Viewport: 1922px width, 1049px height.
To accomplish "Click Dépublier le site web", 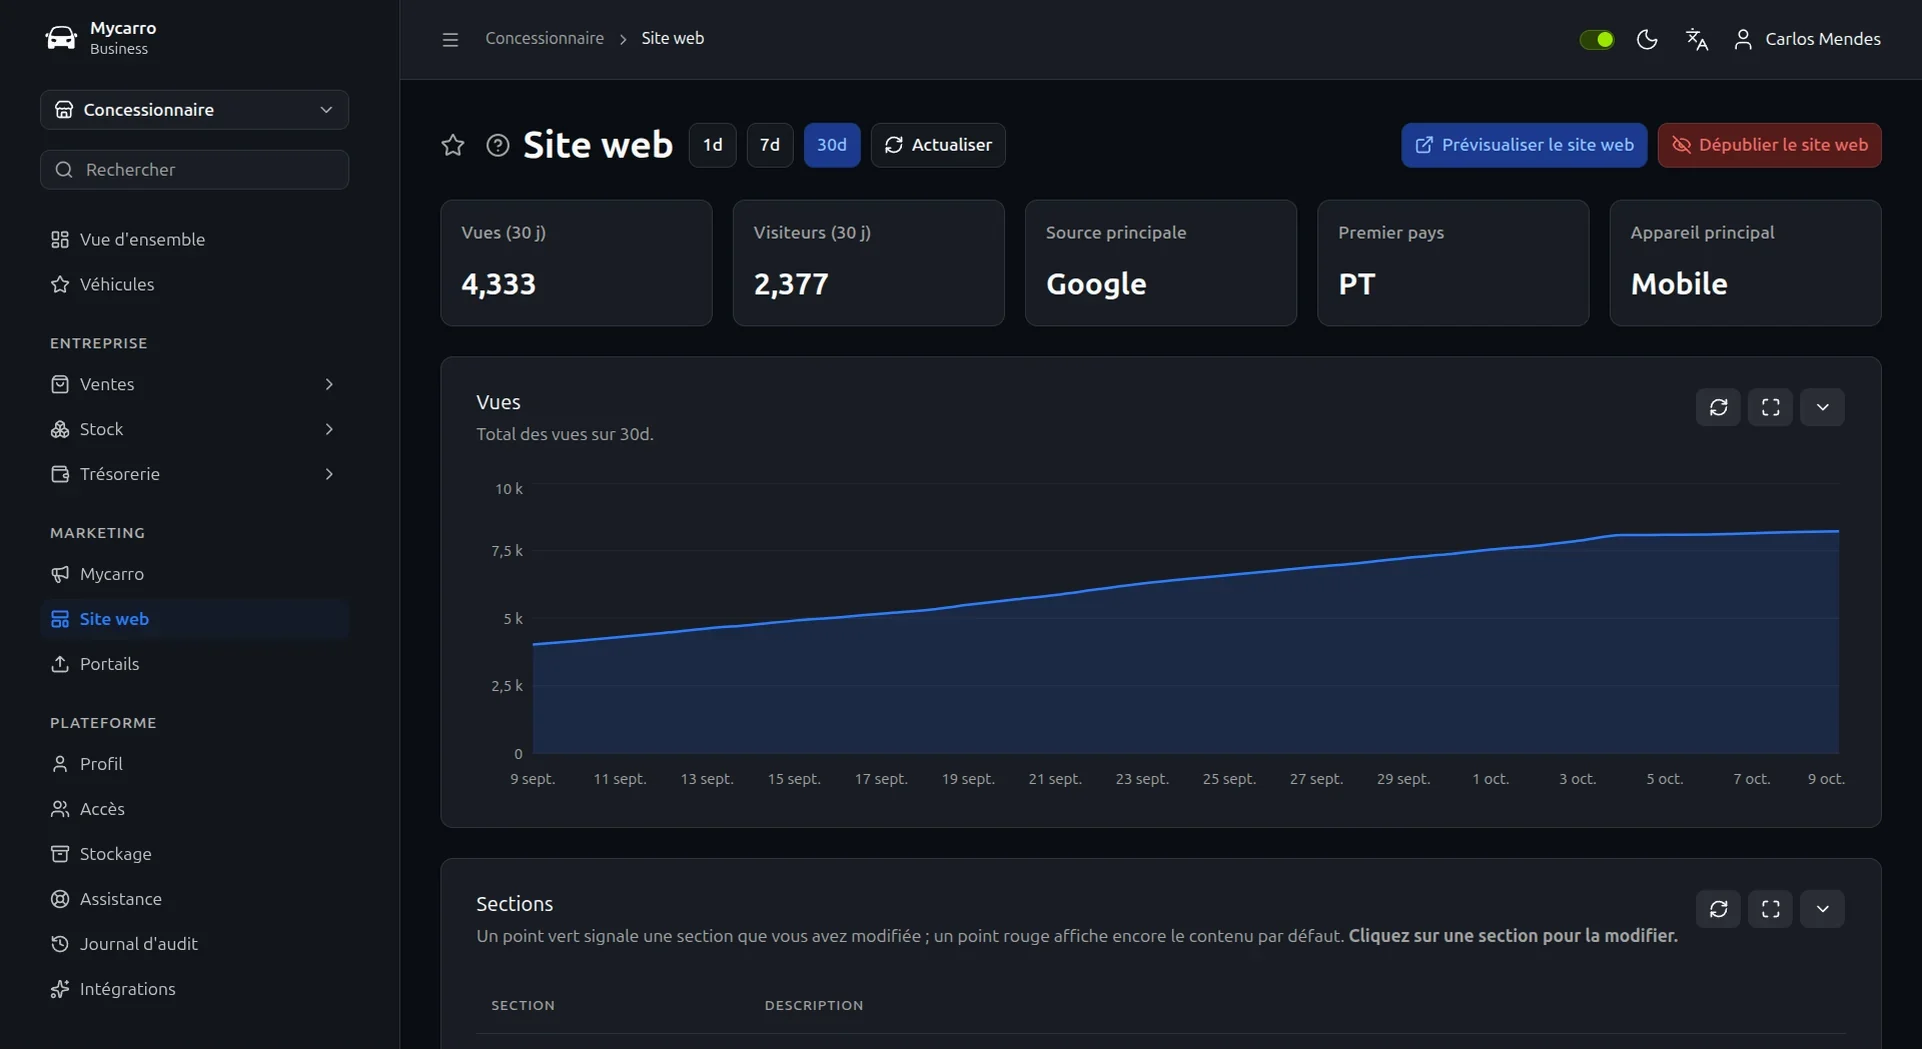I will (x=1769, y=145).
